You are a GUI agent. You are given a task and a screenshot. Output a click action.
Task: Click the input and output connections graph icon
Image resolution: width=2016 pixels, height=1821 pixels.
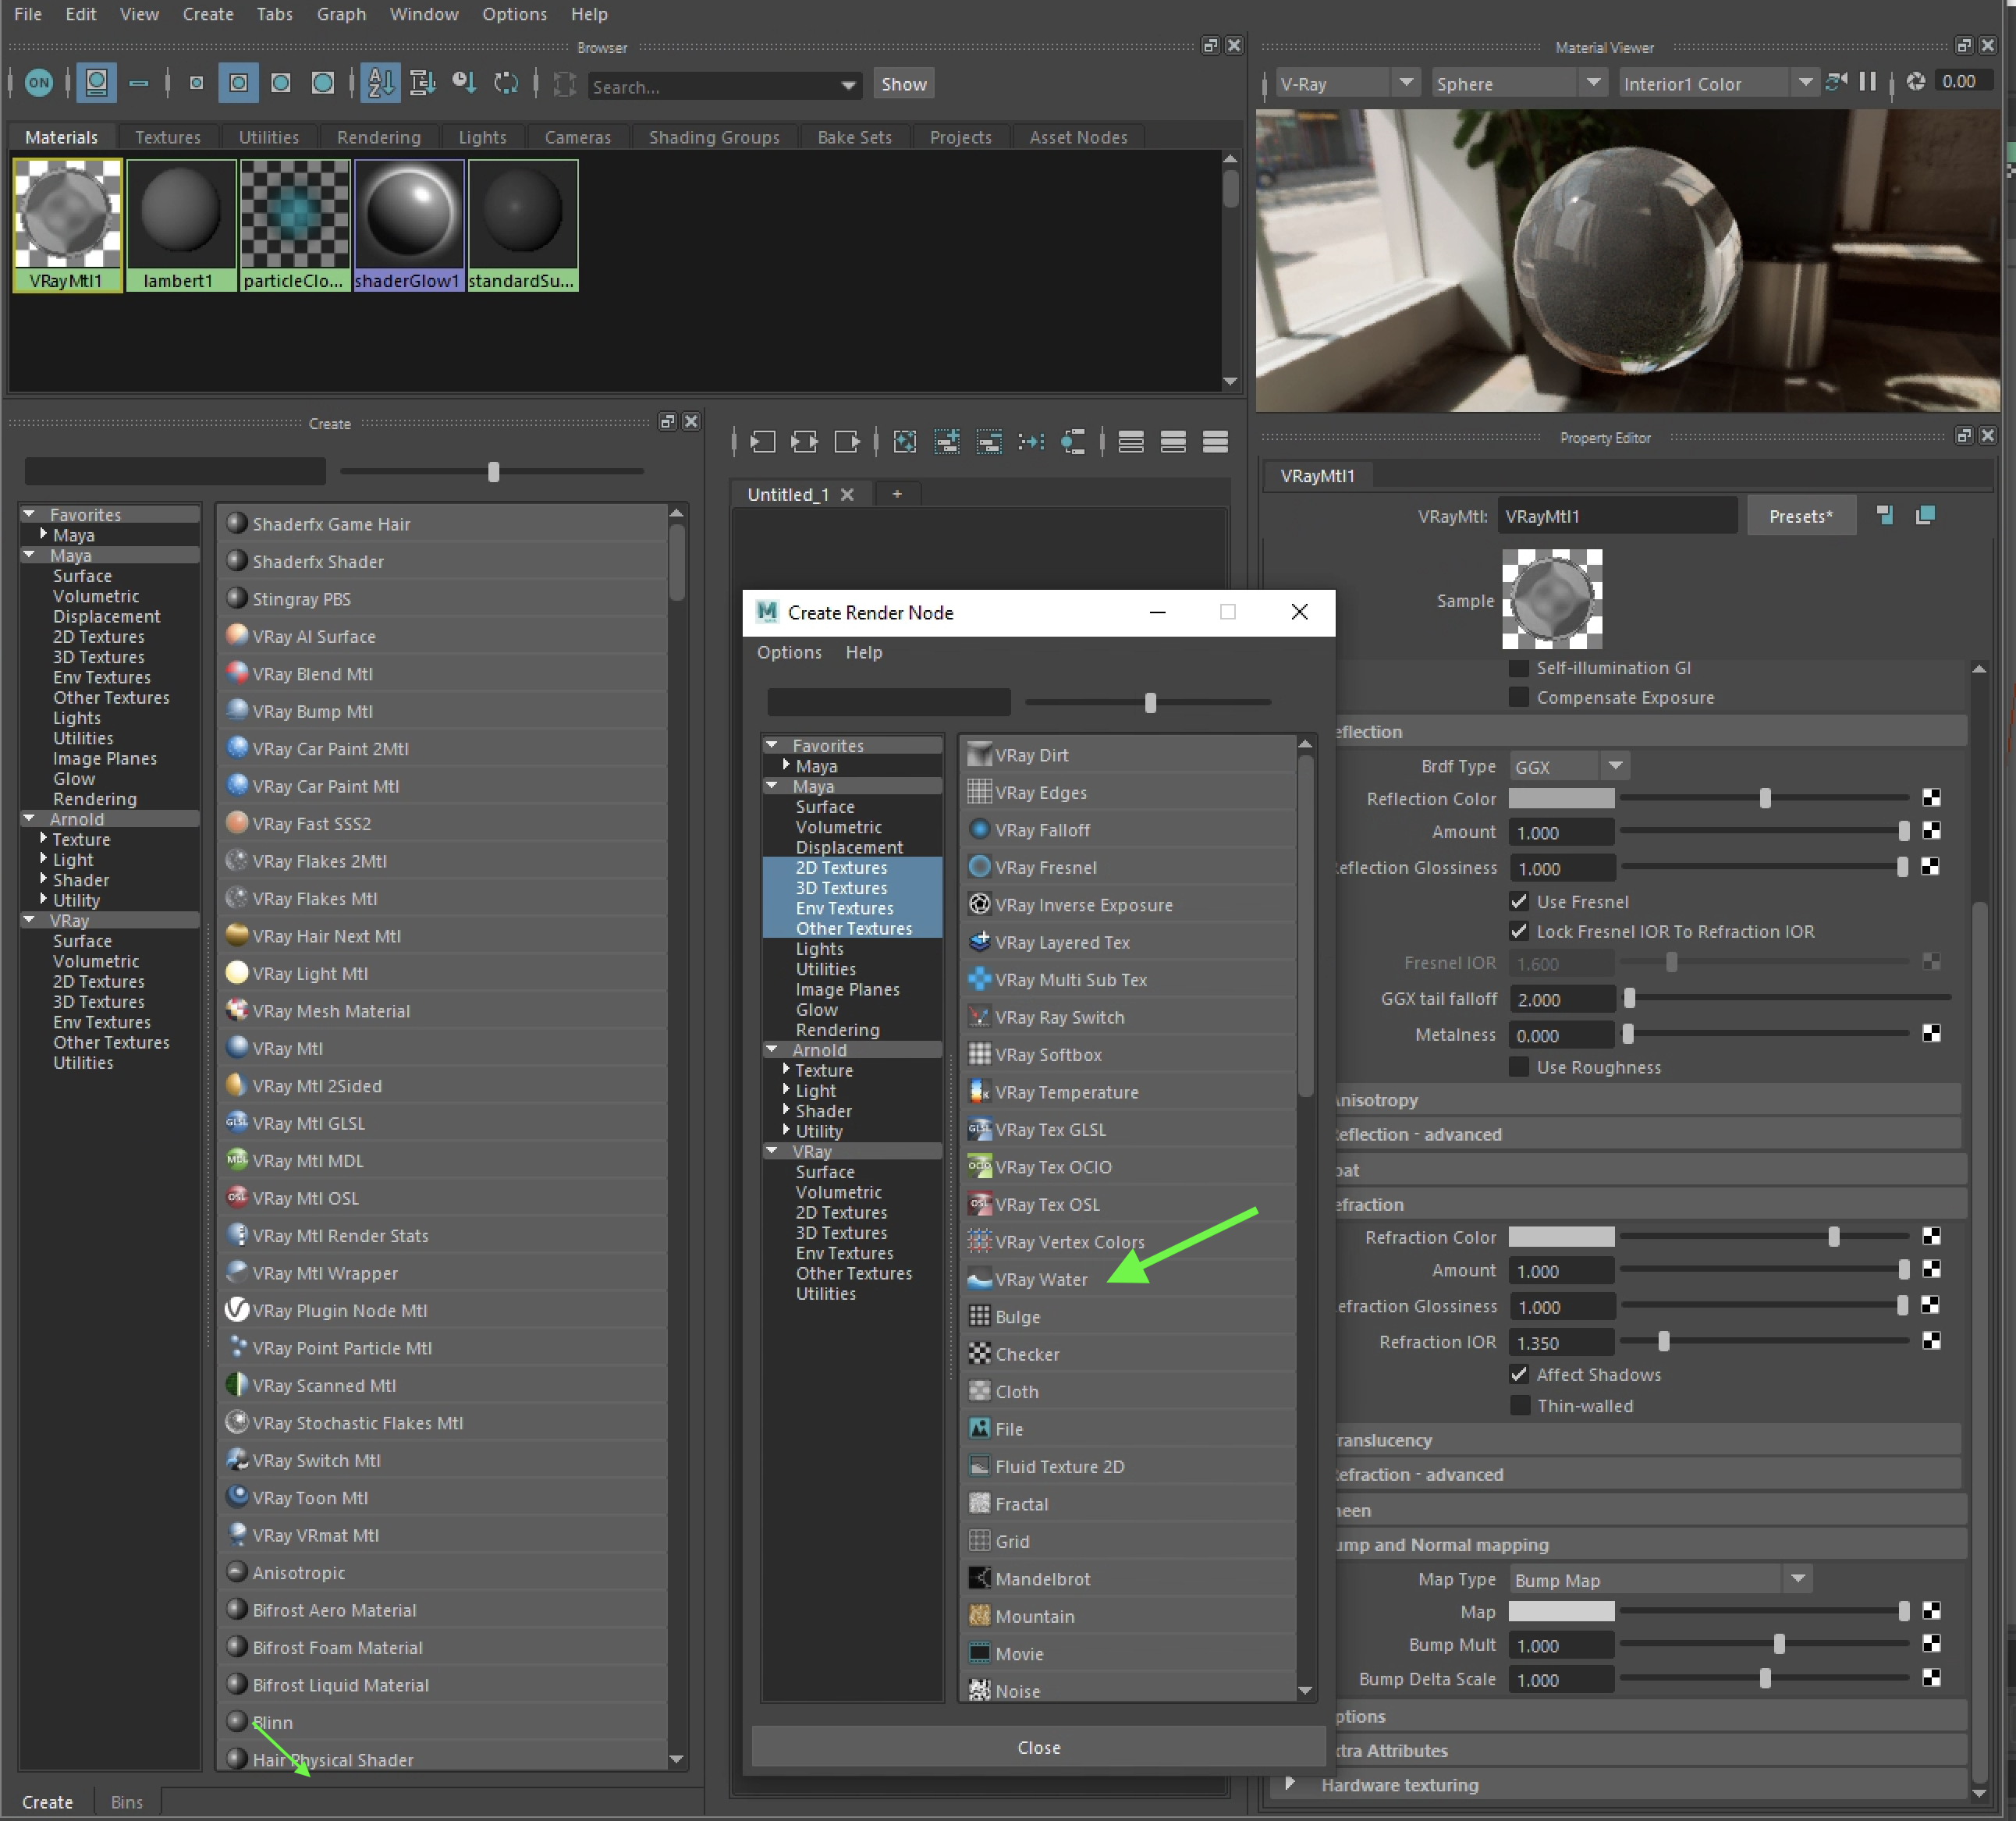(x=805, y=442)
